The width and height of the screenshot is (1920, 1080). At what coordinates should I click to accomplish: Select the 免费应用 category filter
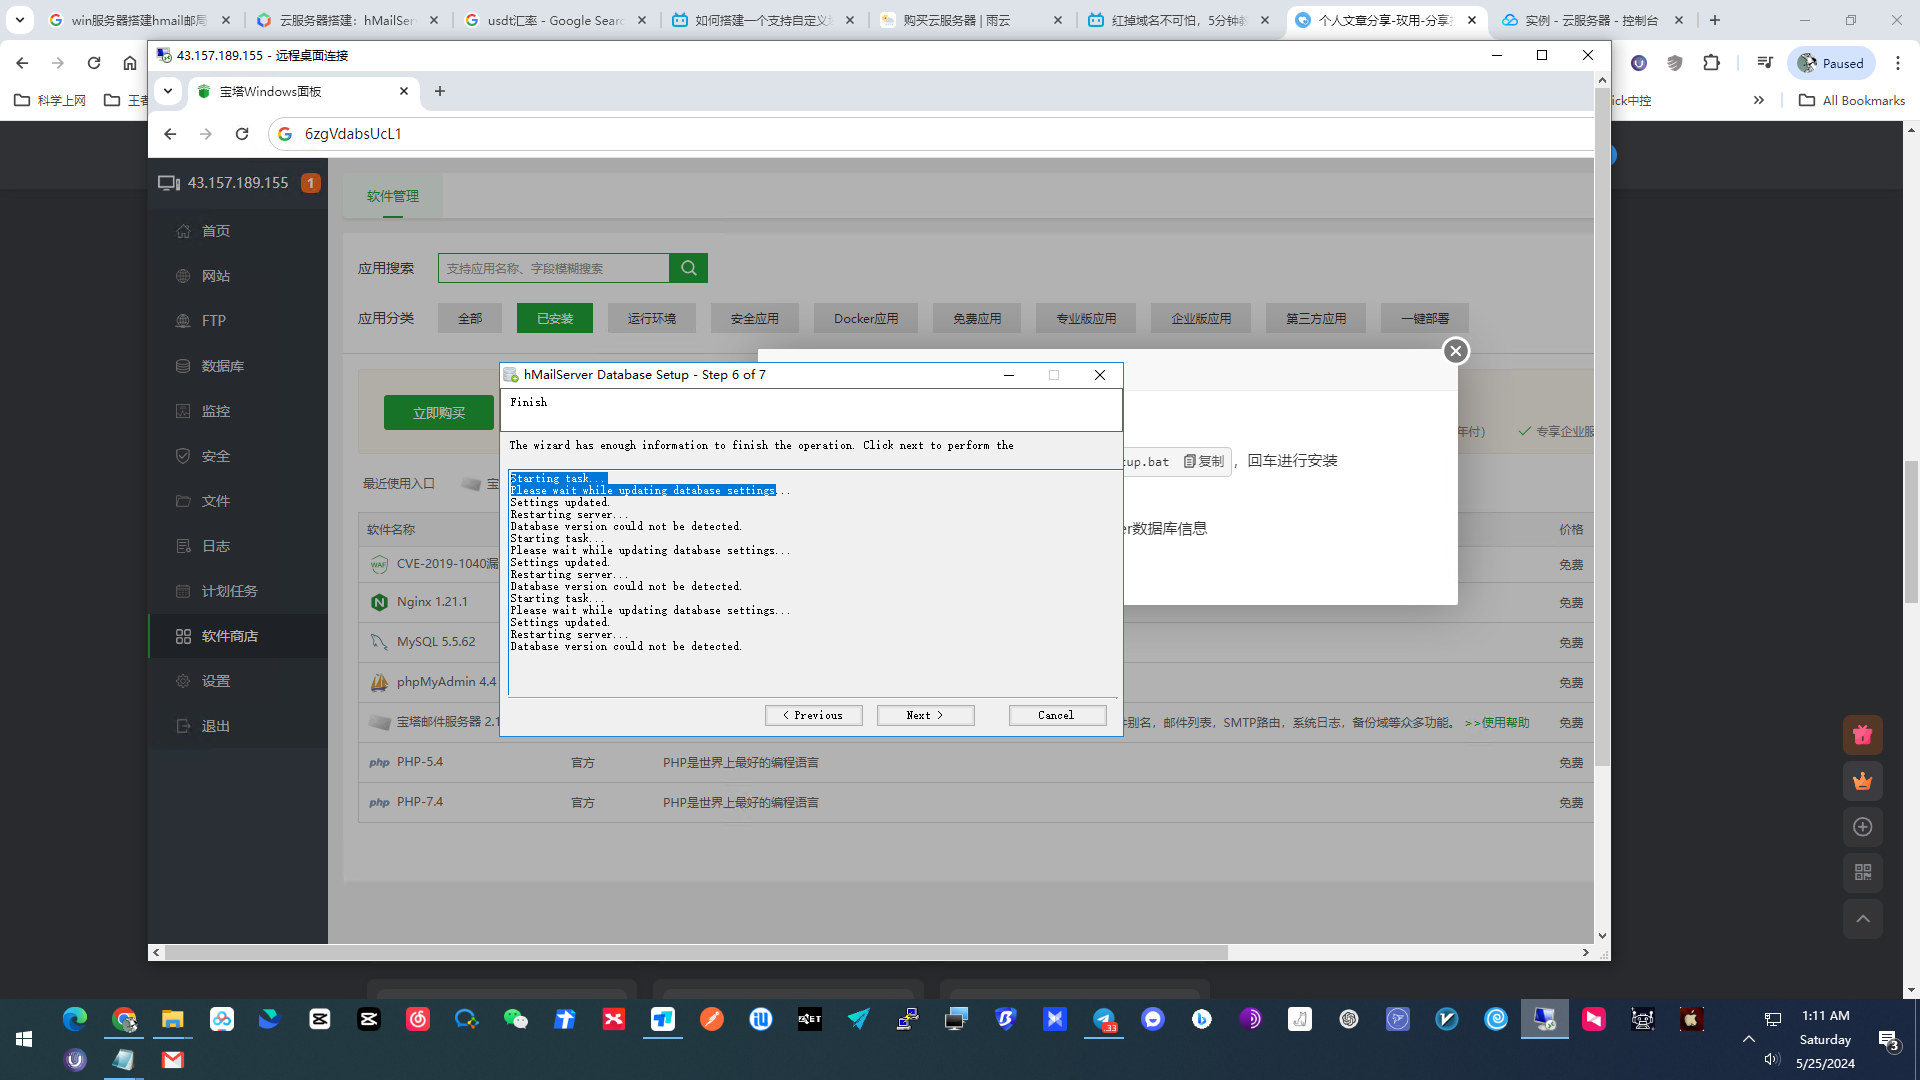tap(977, 318)
